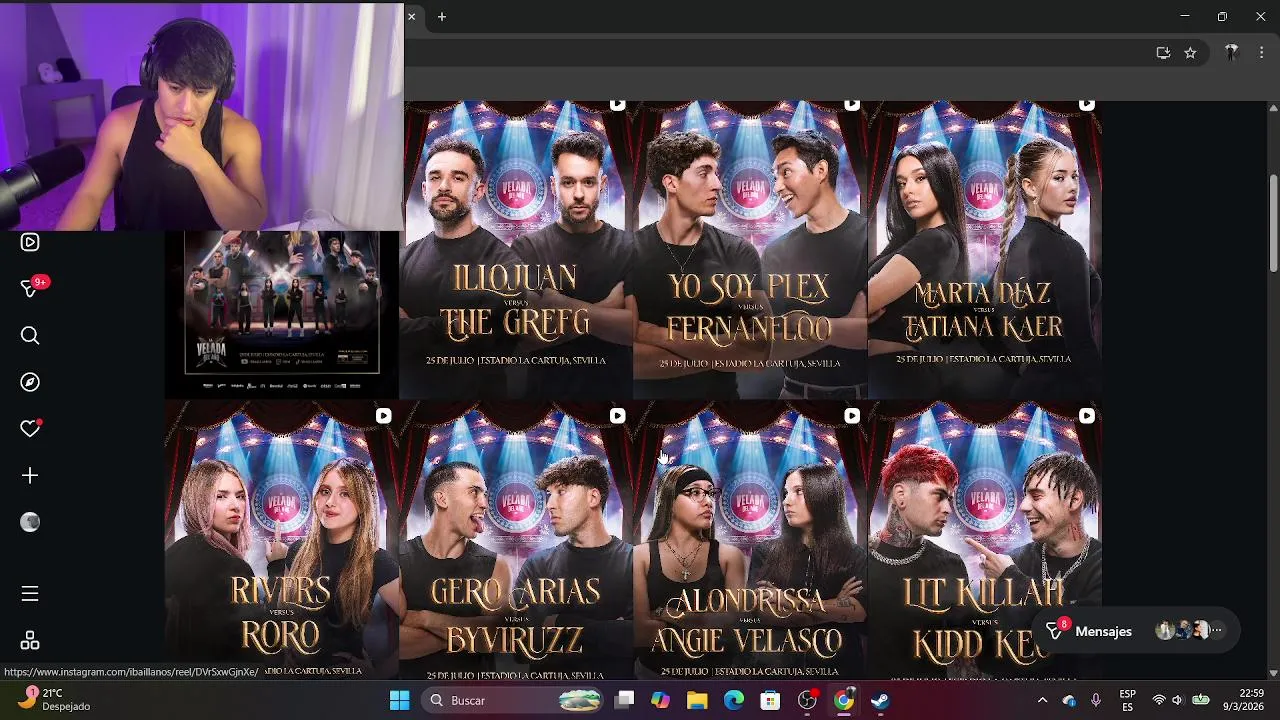Open the 'Also from Meta' apps icon
1280x720 pixels.
30,641
